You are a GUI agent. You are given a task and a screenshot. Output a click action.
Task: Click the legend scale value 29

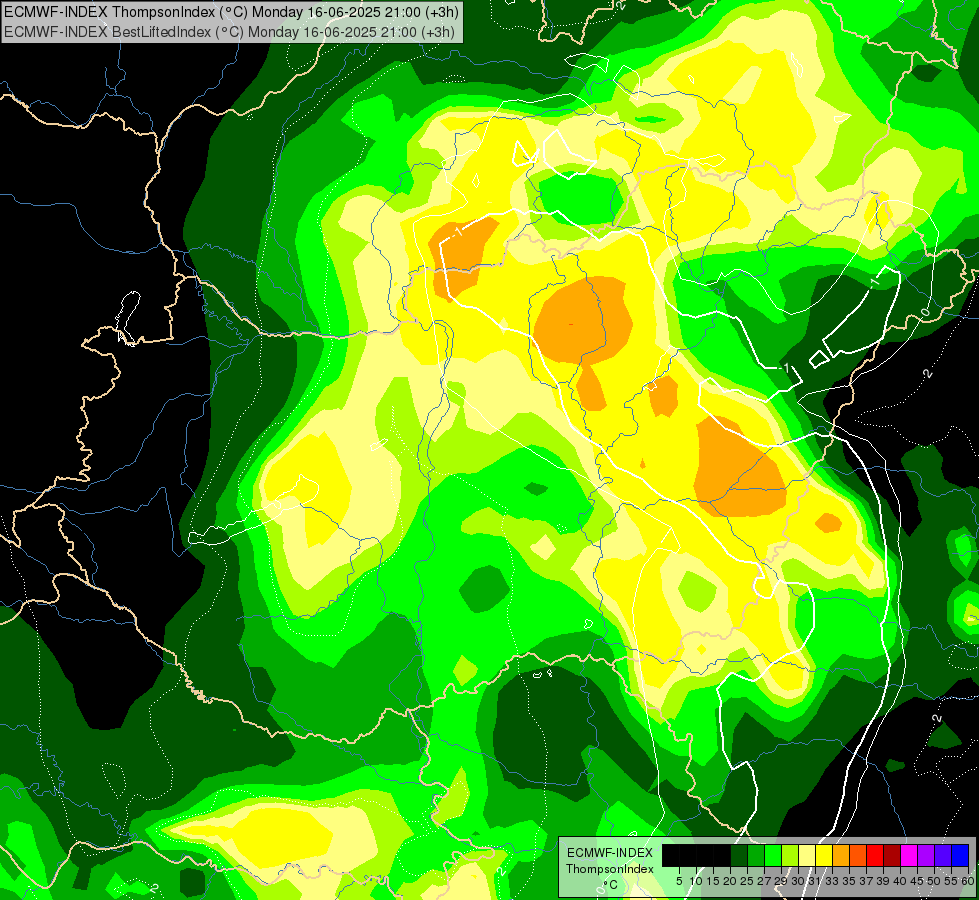[781, 881]
